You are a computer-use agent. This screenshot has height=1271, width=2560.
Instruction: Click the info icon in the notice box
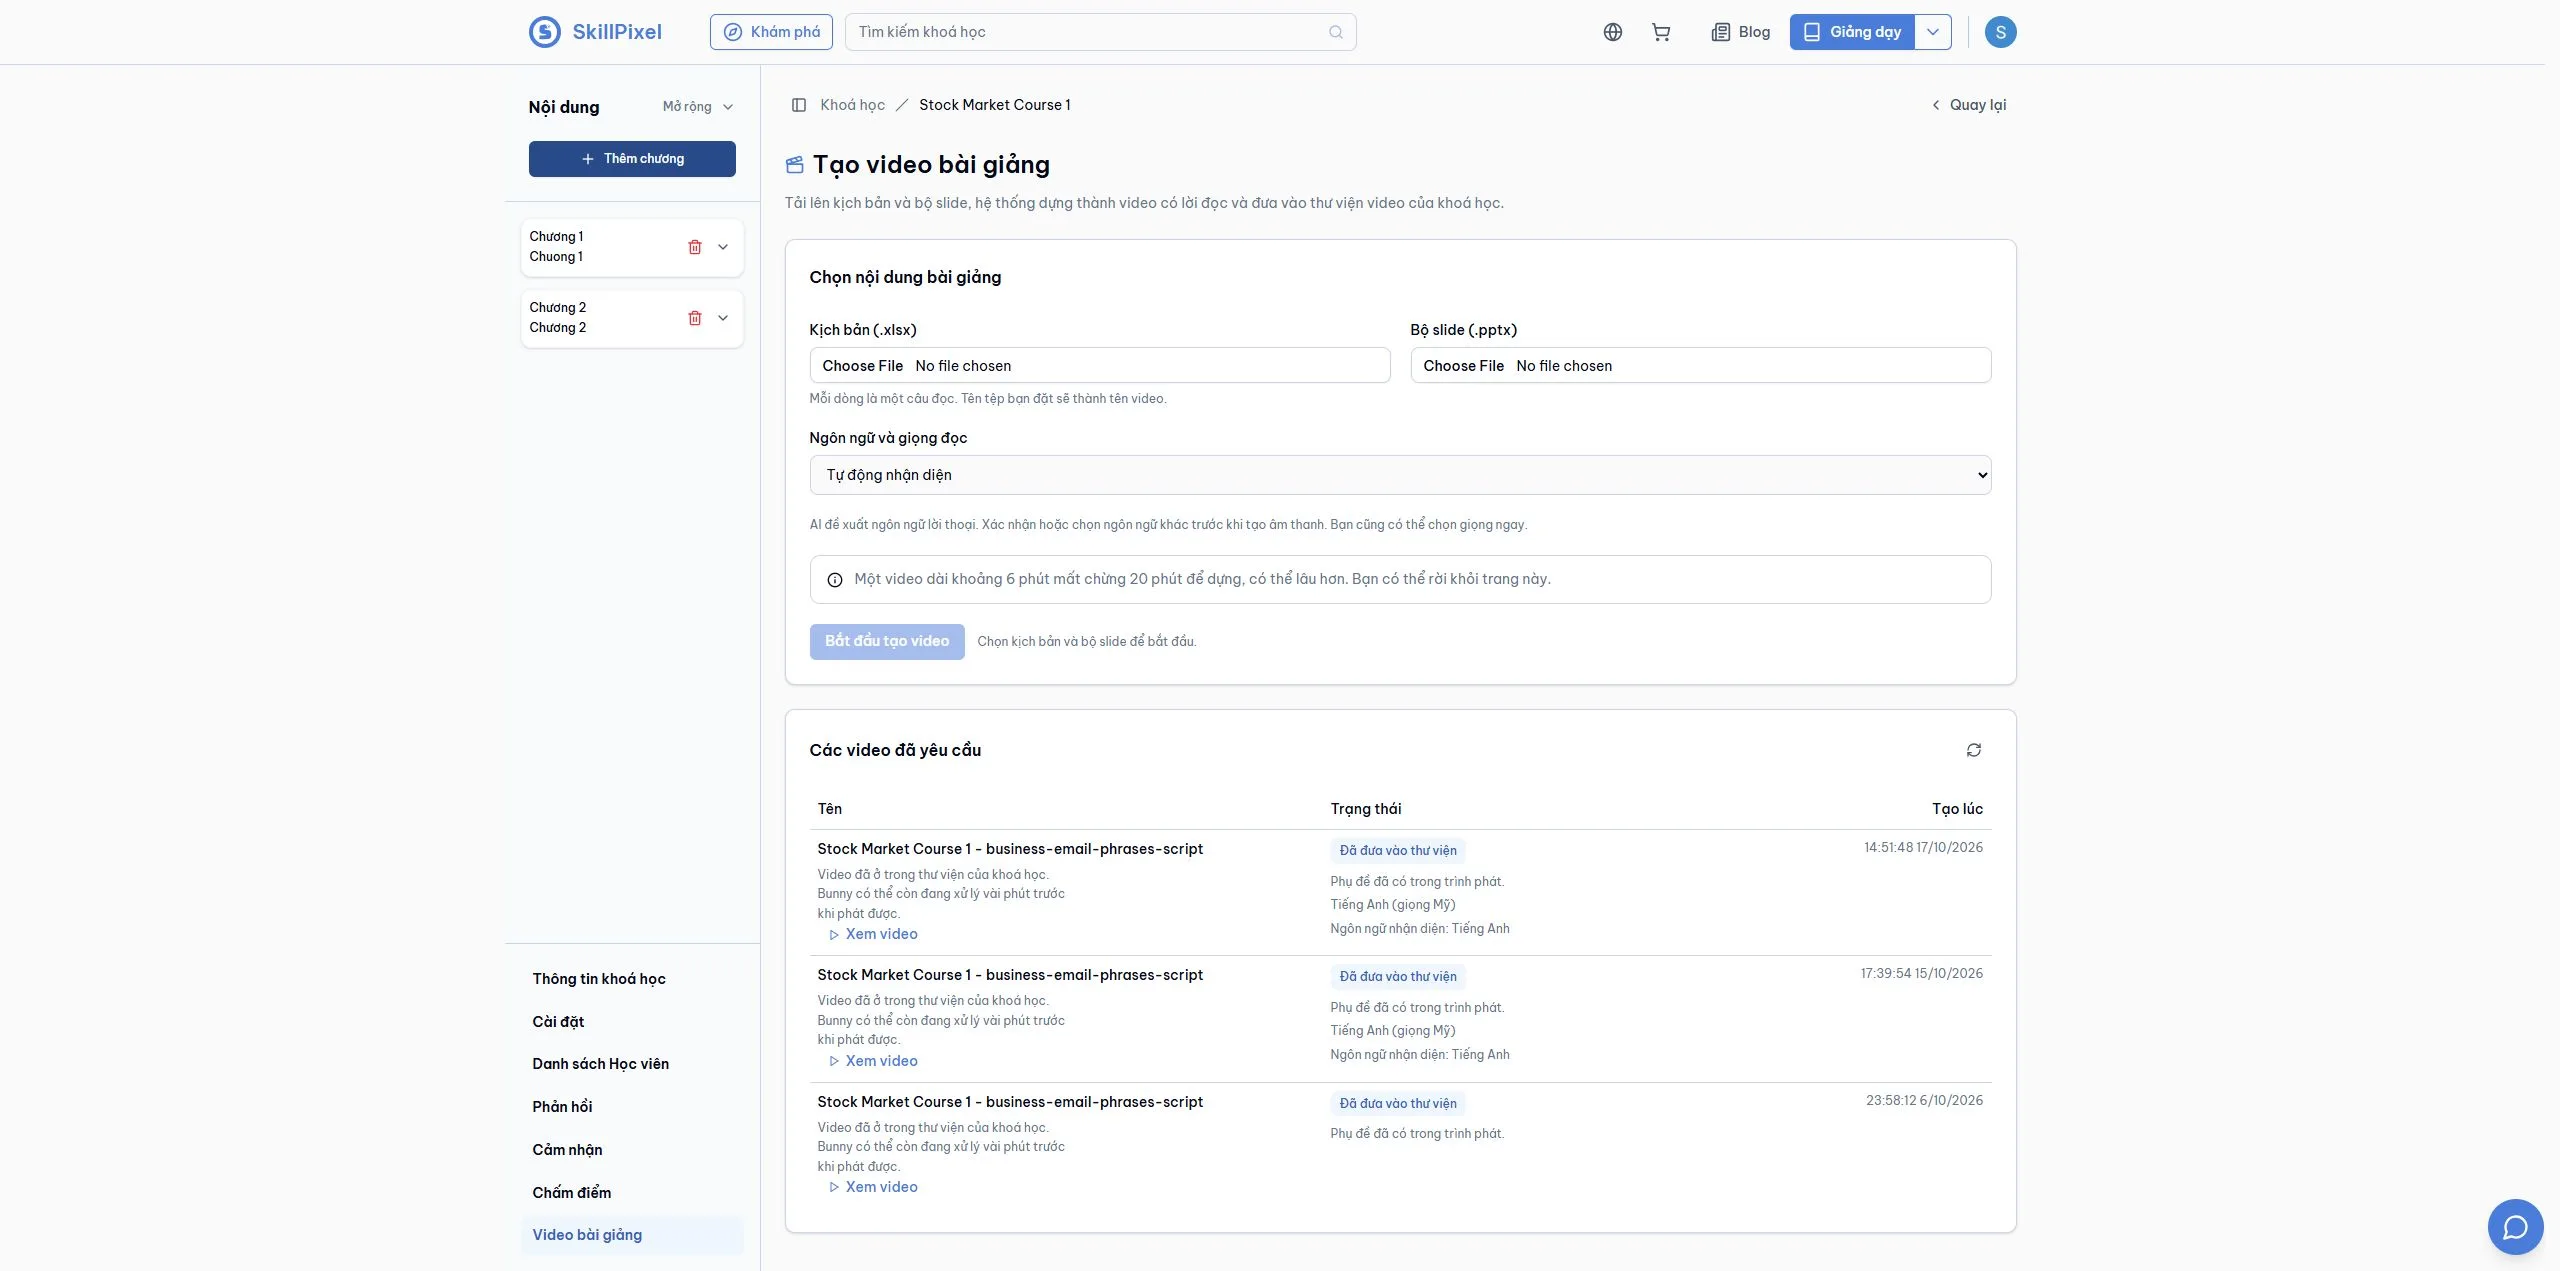(835, 580)
